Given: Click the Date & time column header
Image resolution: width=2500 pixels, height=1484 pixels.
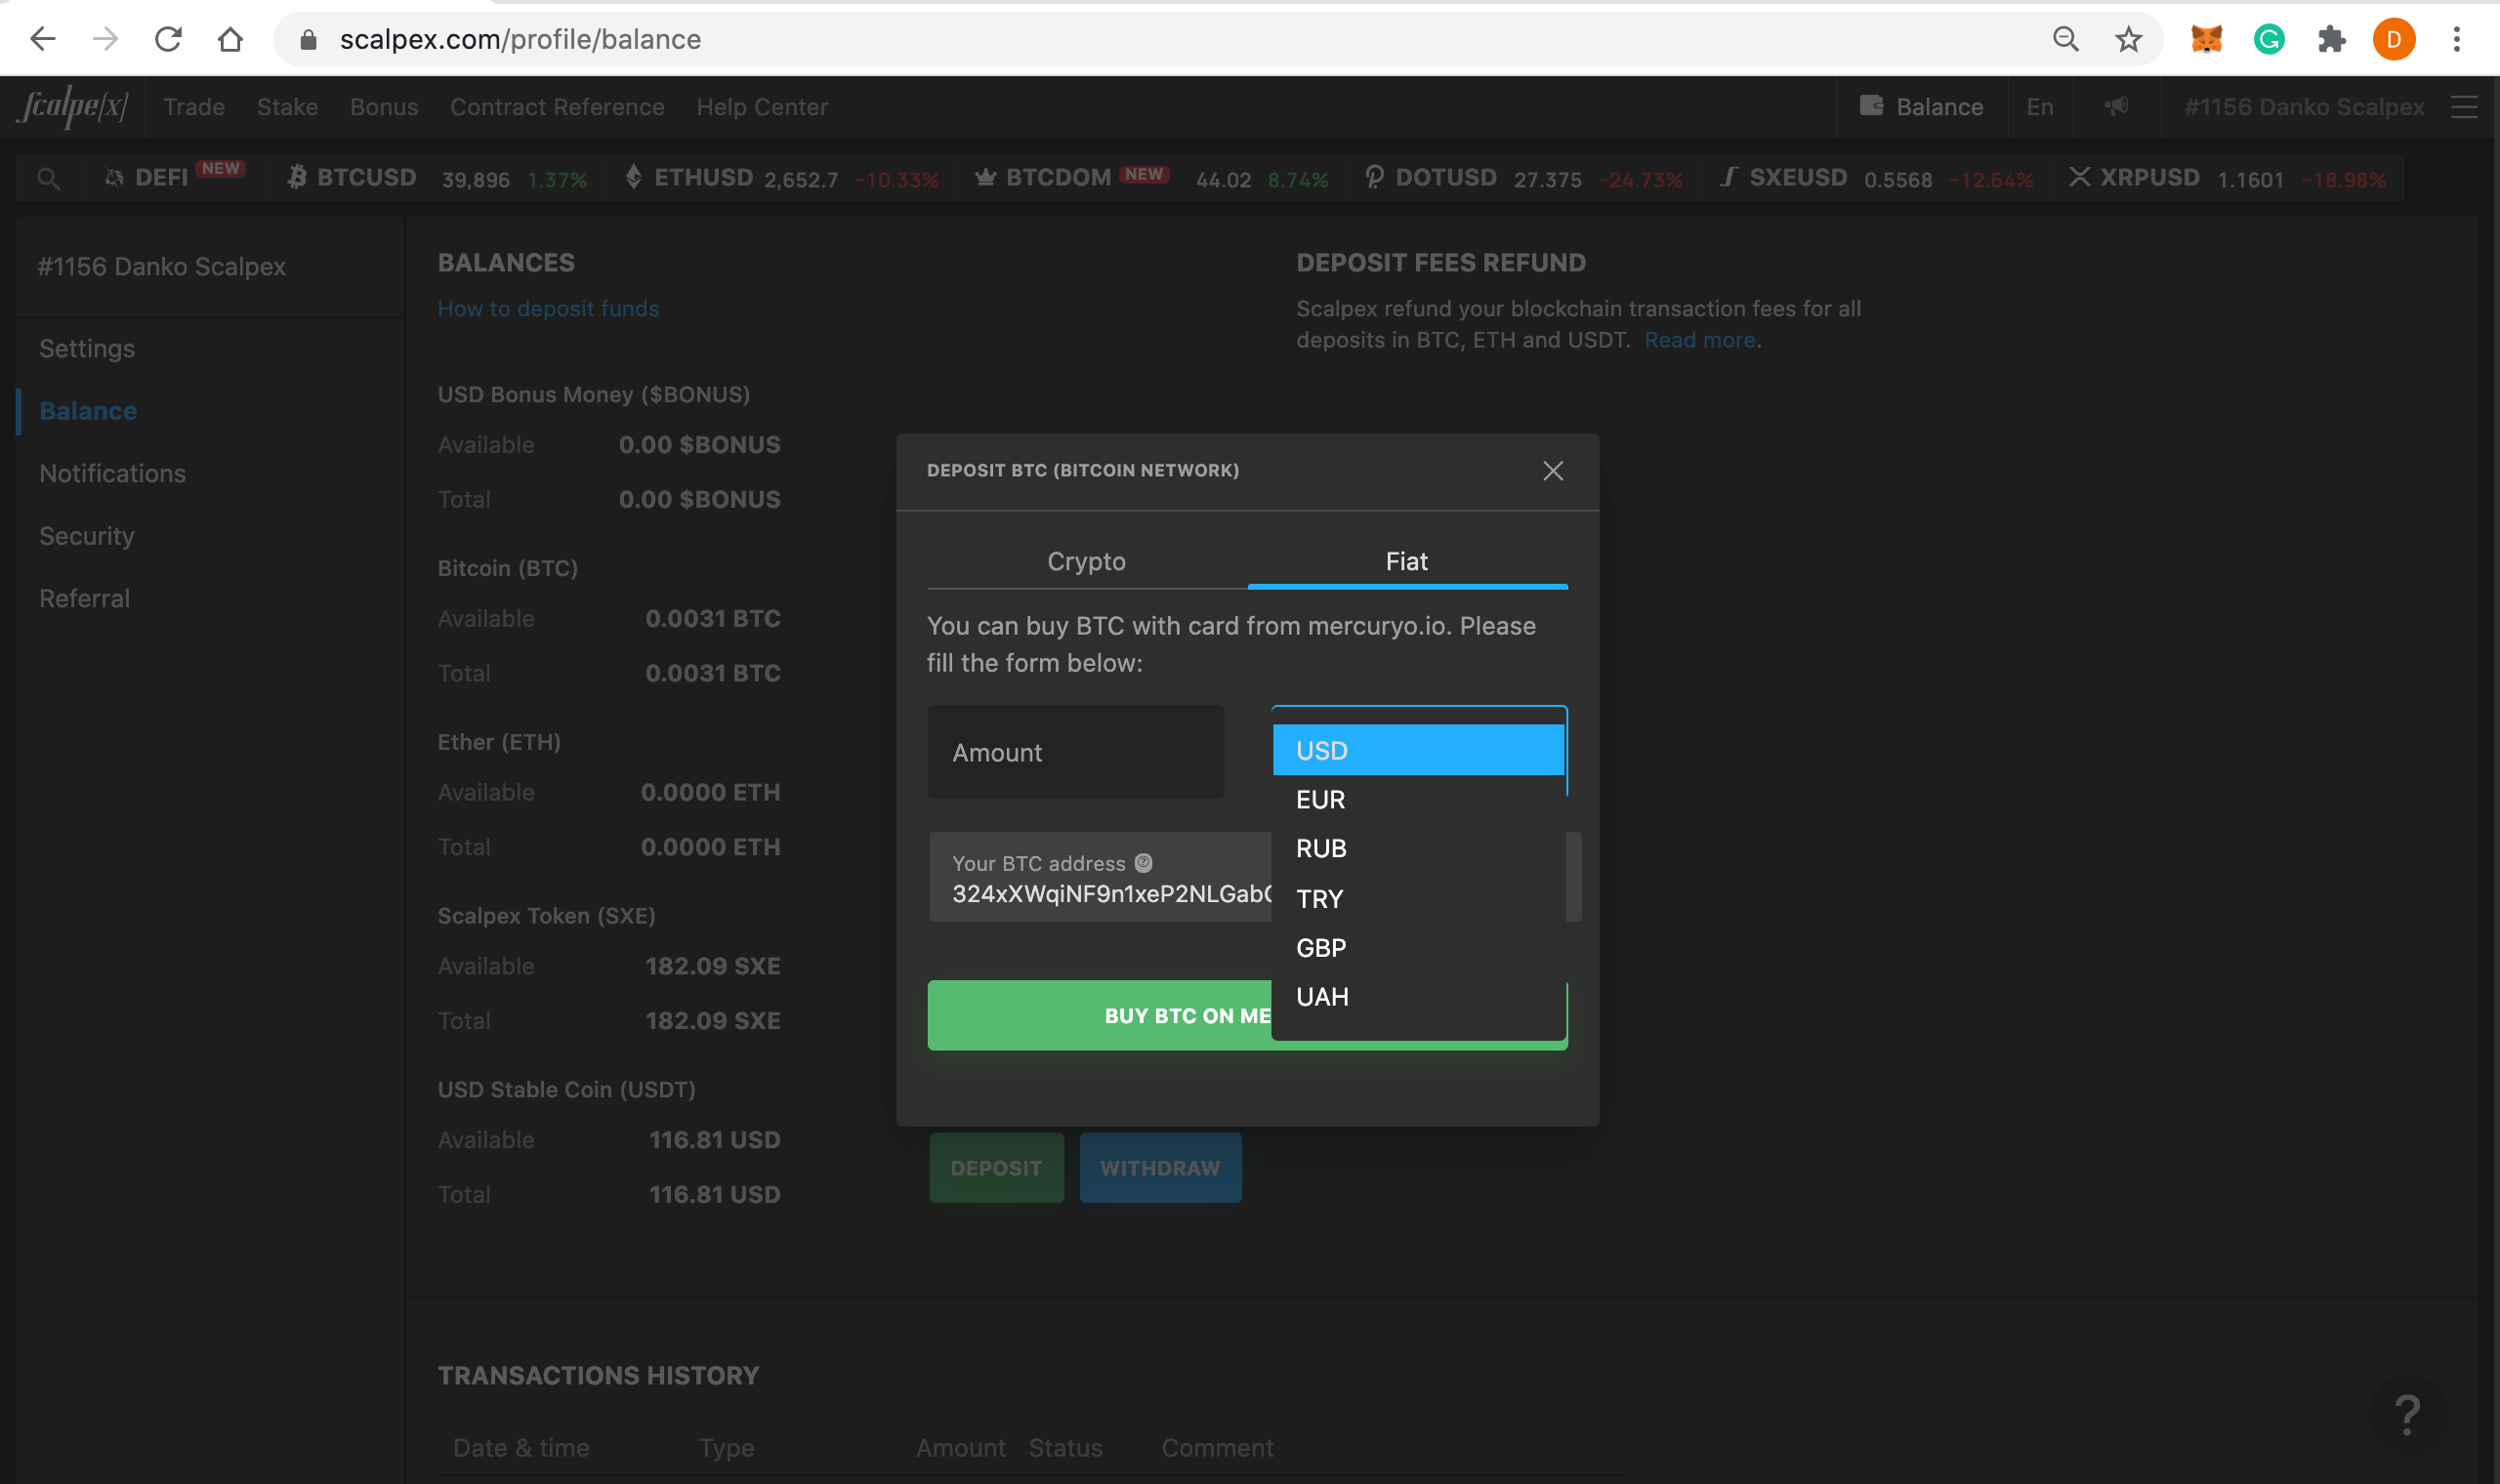Looking at the screenshot, I should pyautogui.click(x=521, y=1448).
